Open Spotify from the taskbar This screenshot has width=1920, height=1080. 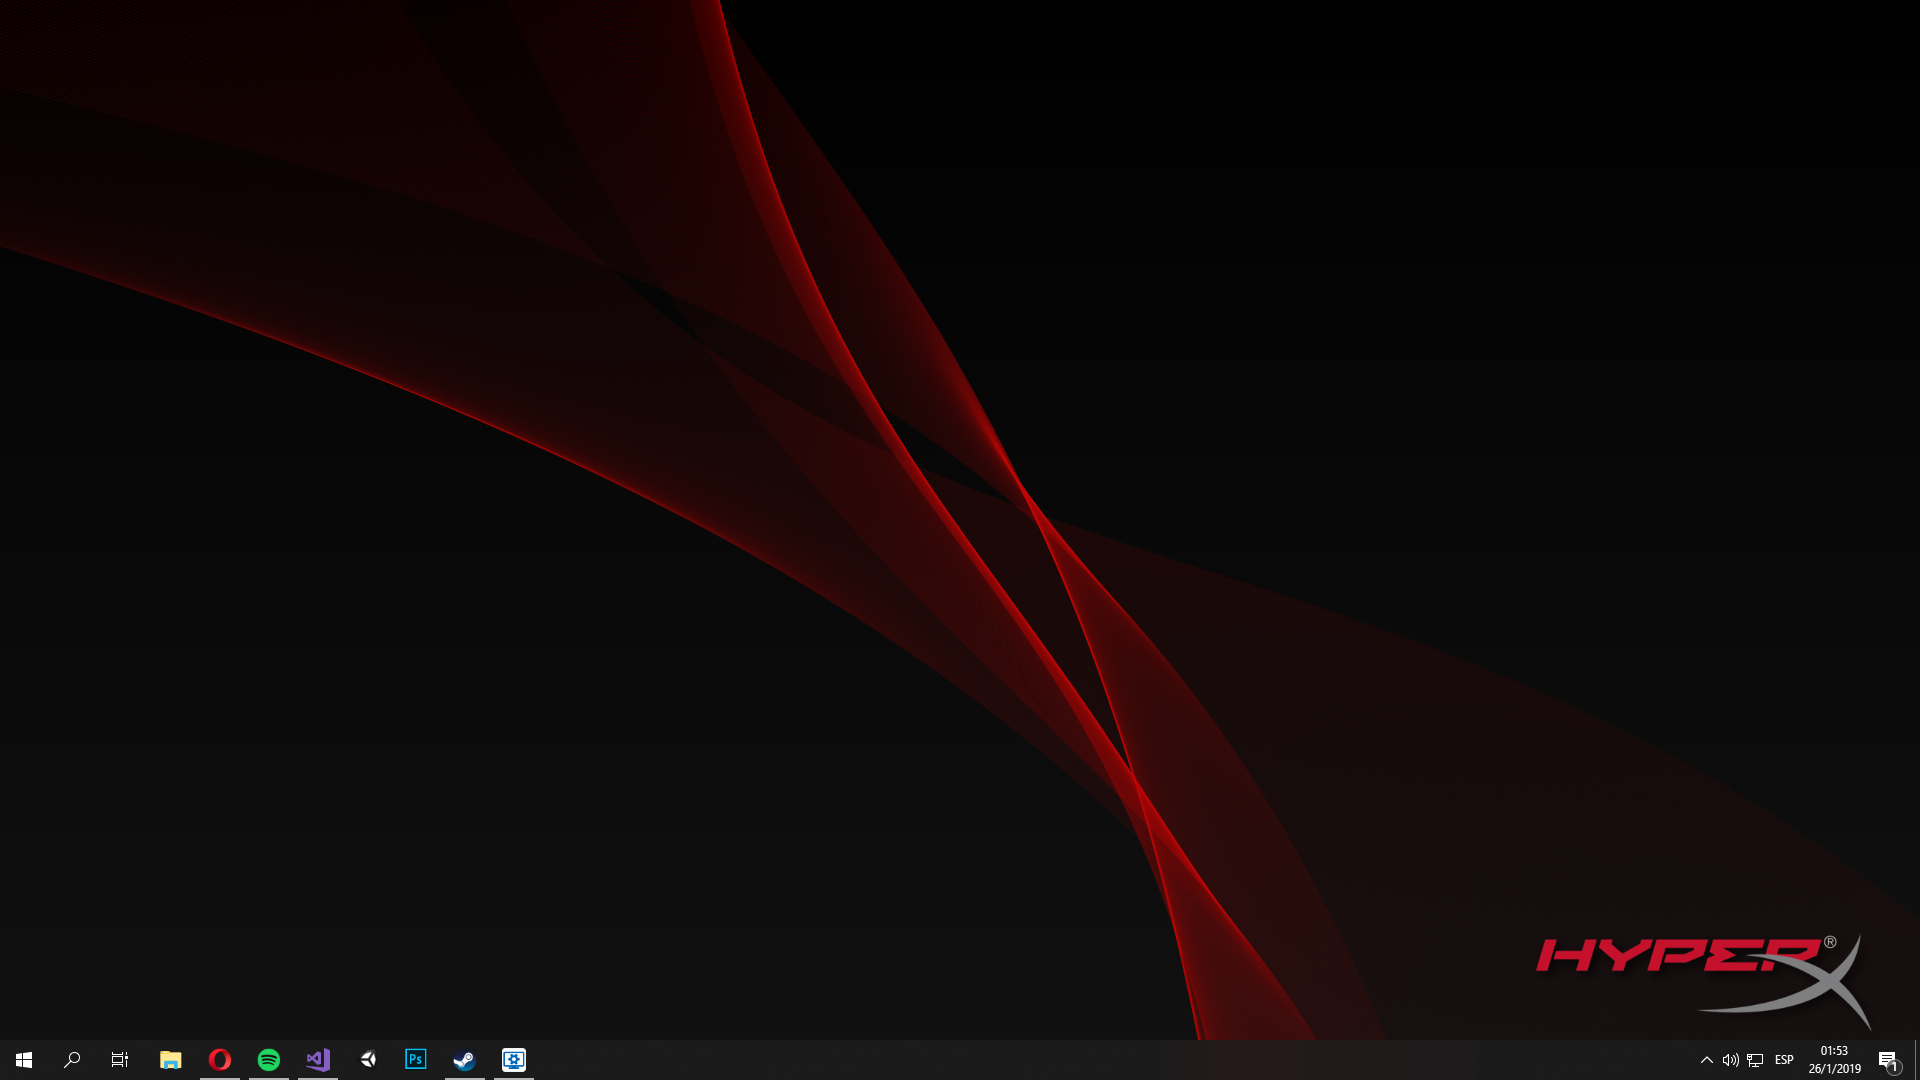pyautogui.click(x=269, y=1060)
